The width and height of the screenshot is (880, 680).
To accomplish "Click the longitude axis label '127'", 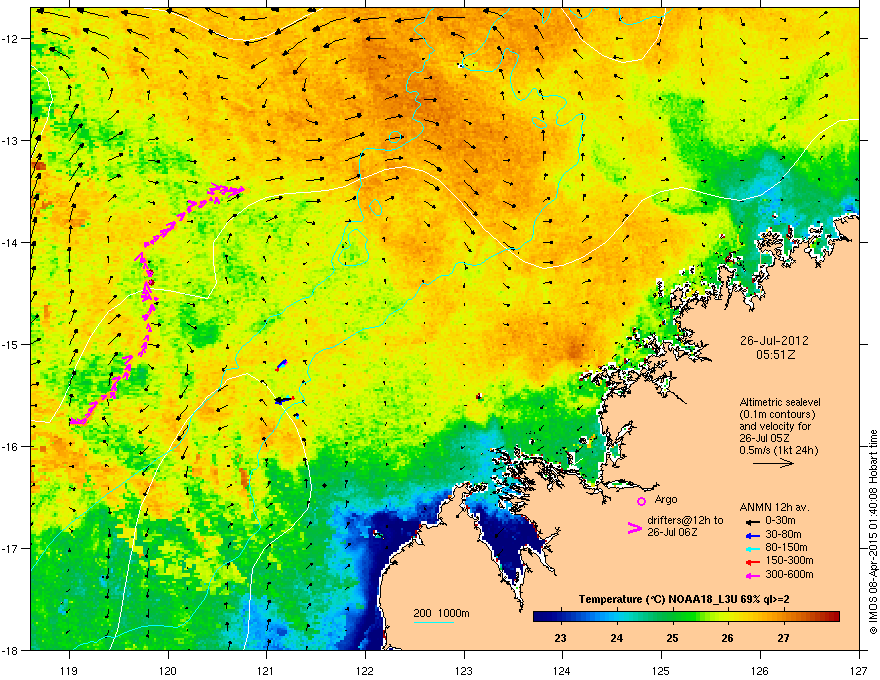I will [859, 671].
